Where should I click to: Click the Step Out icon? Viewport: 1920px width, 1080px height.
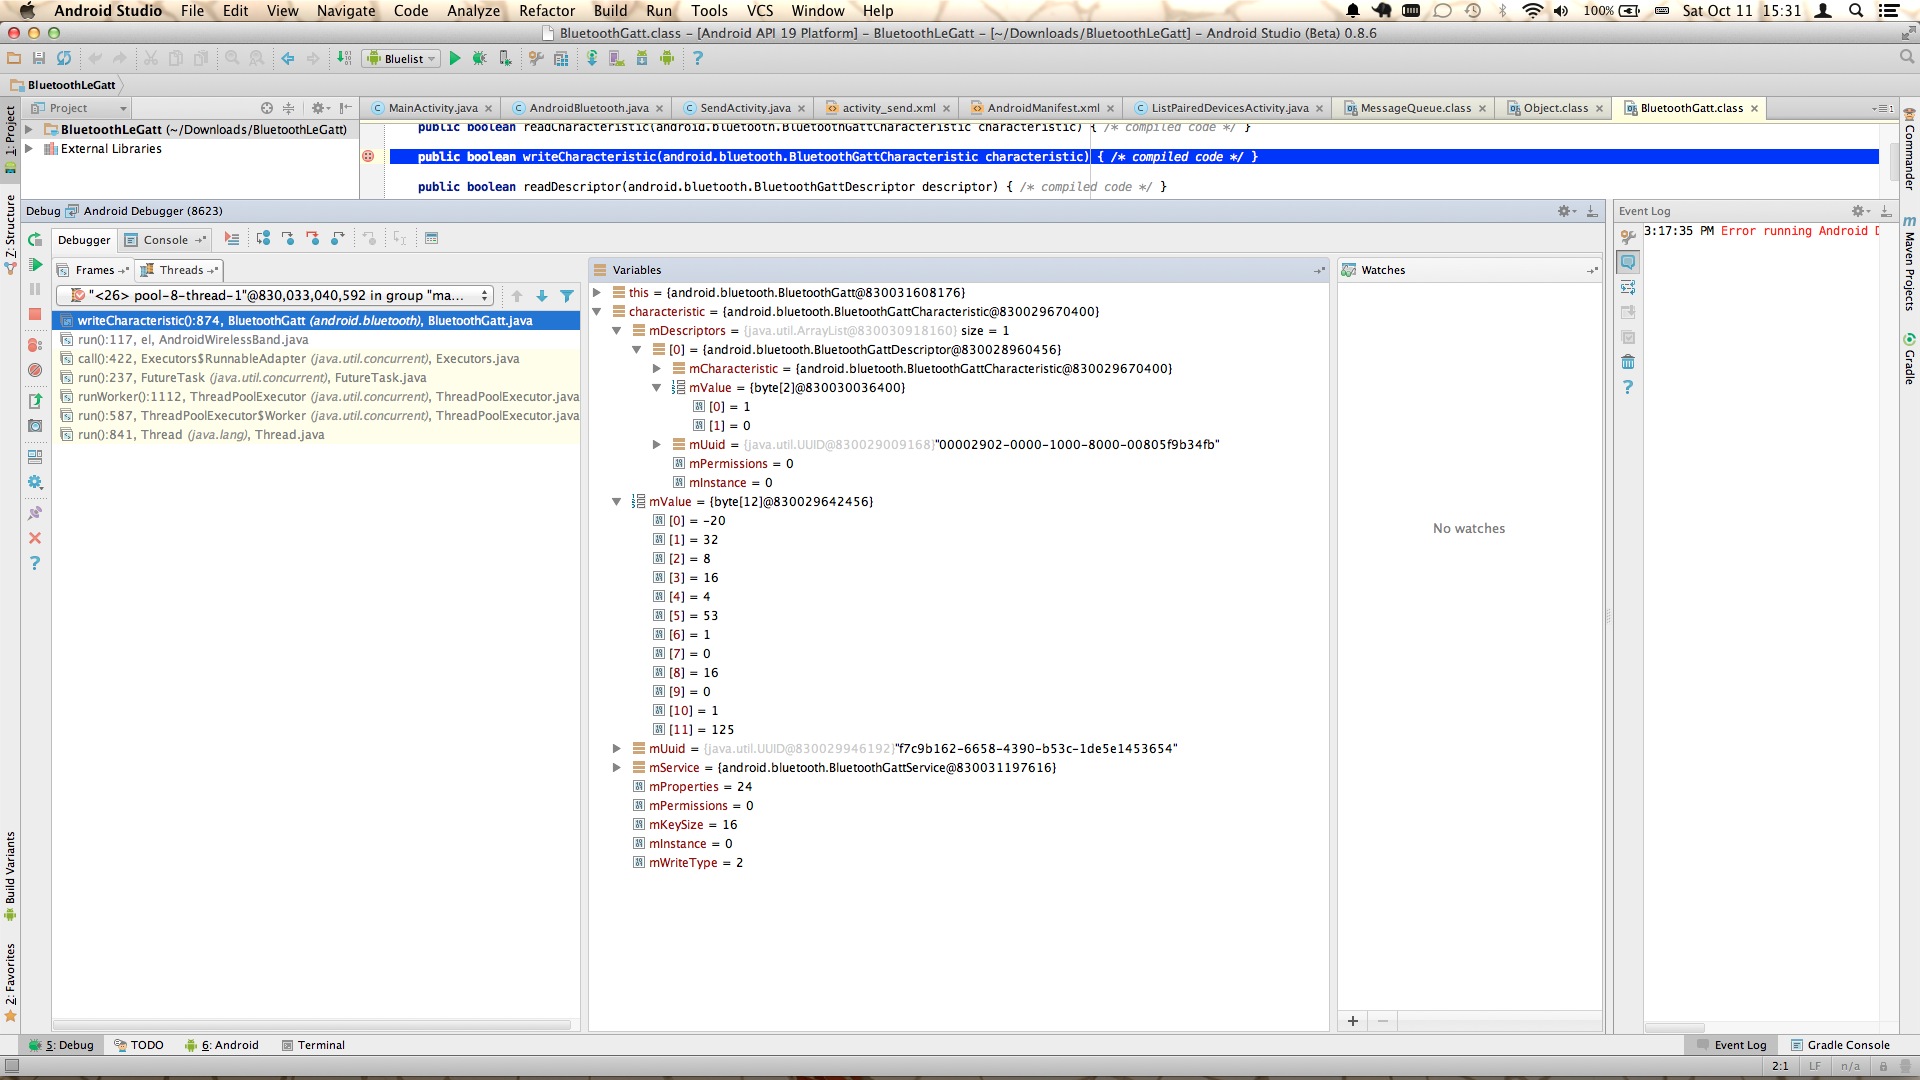point(338,238)
